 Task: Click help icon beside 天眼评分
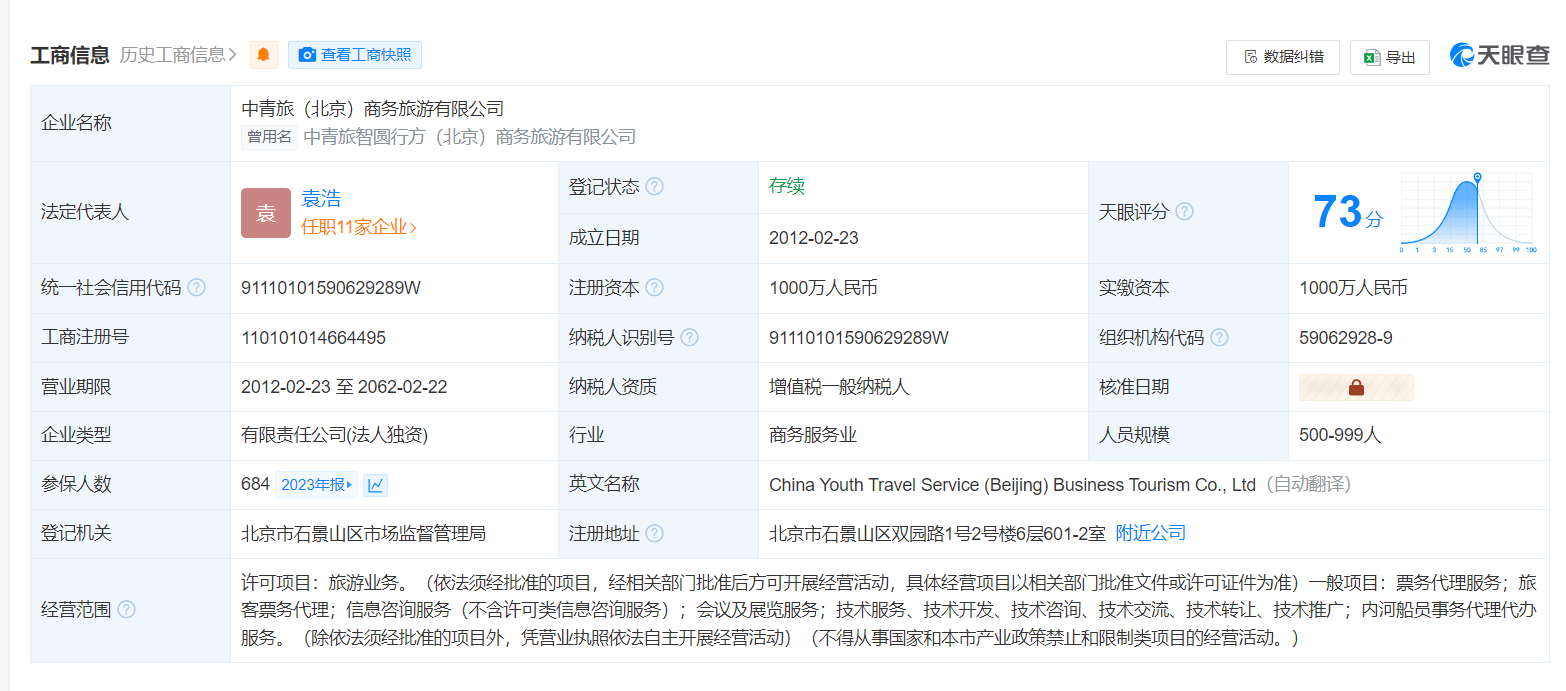[1184, 212]
